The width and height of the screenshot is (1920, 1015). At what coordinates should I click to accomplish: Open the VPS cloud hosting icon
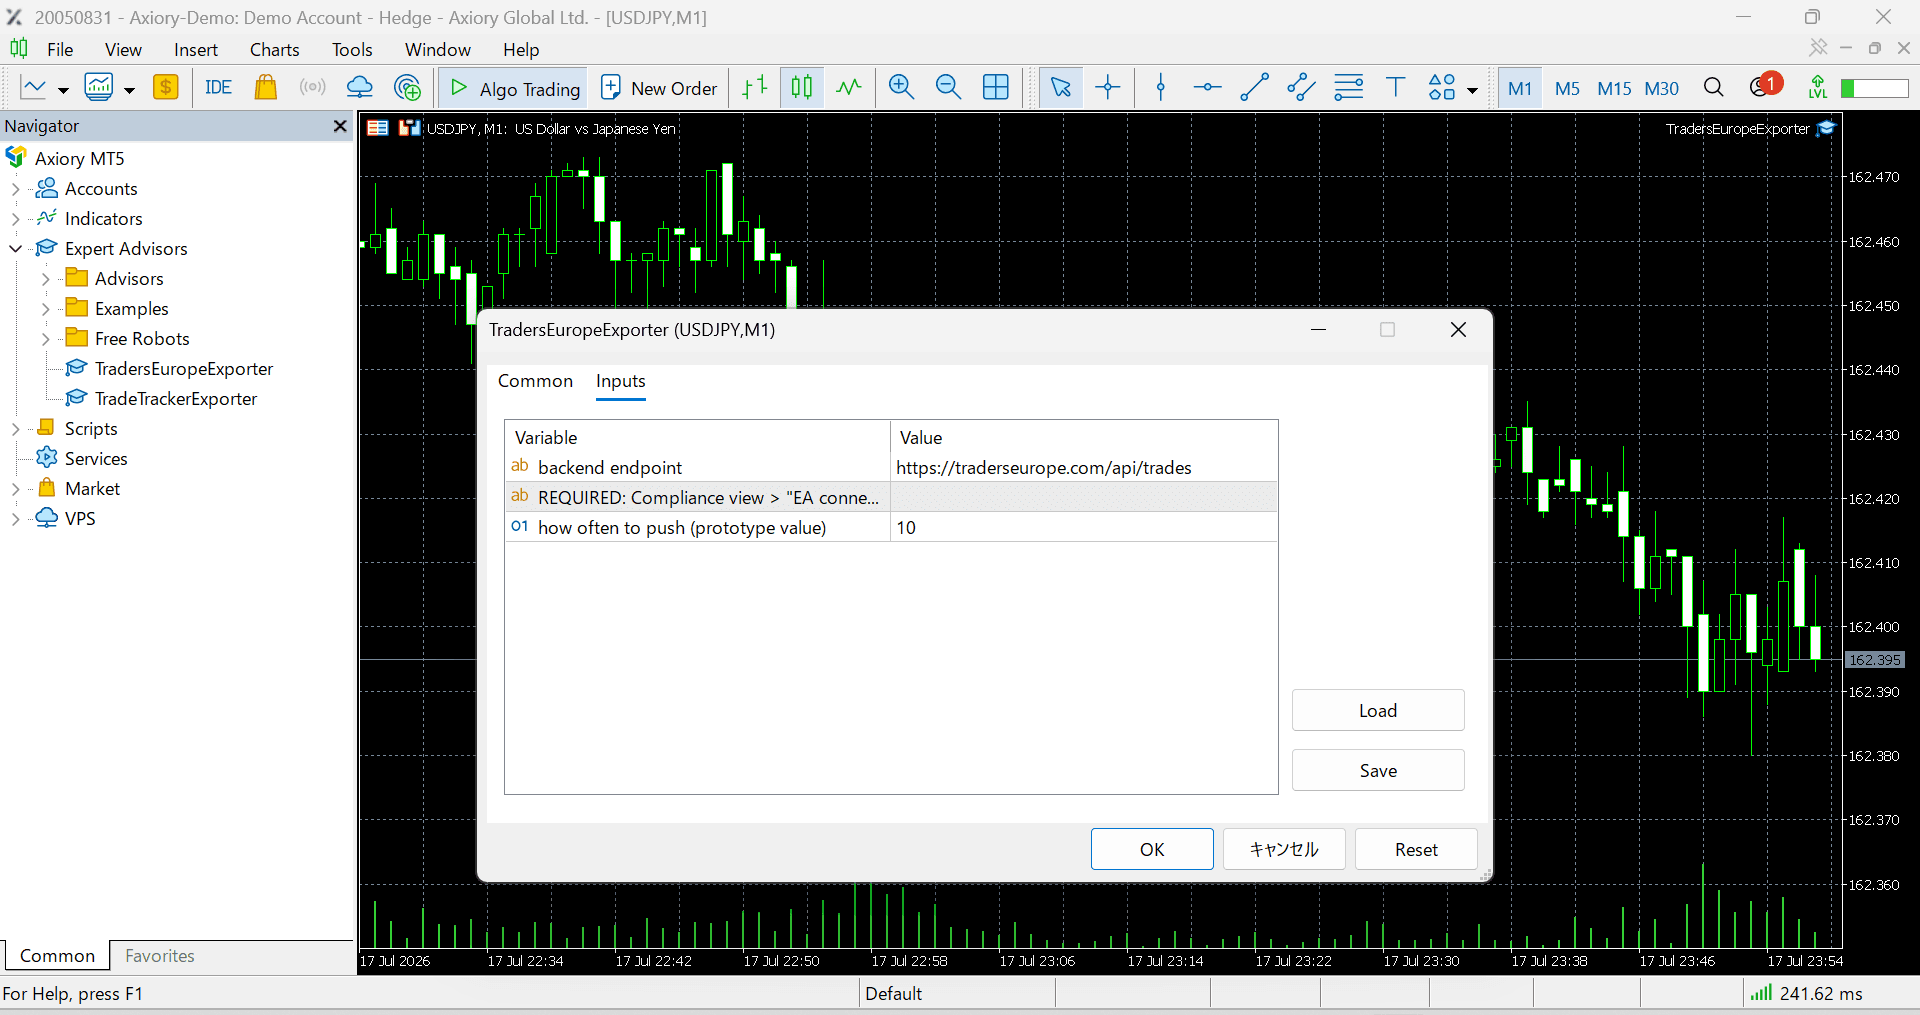[x=360, y=88]
